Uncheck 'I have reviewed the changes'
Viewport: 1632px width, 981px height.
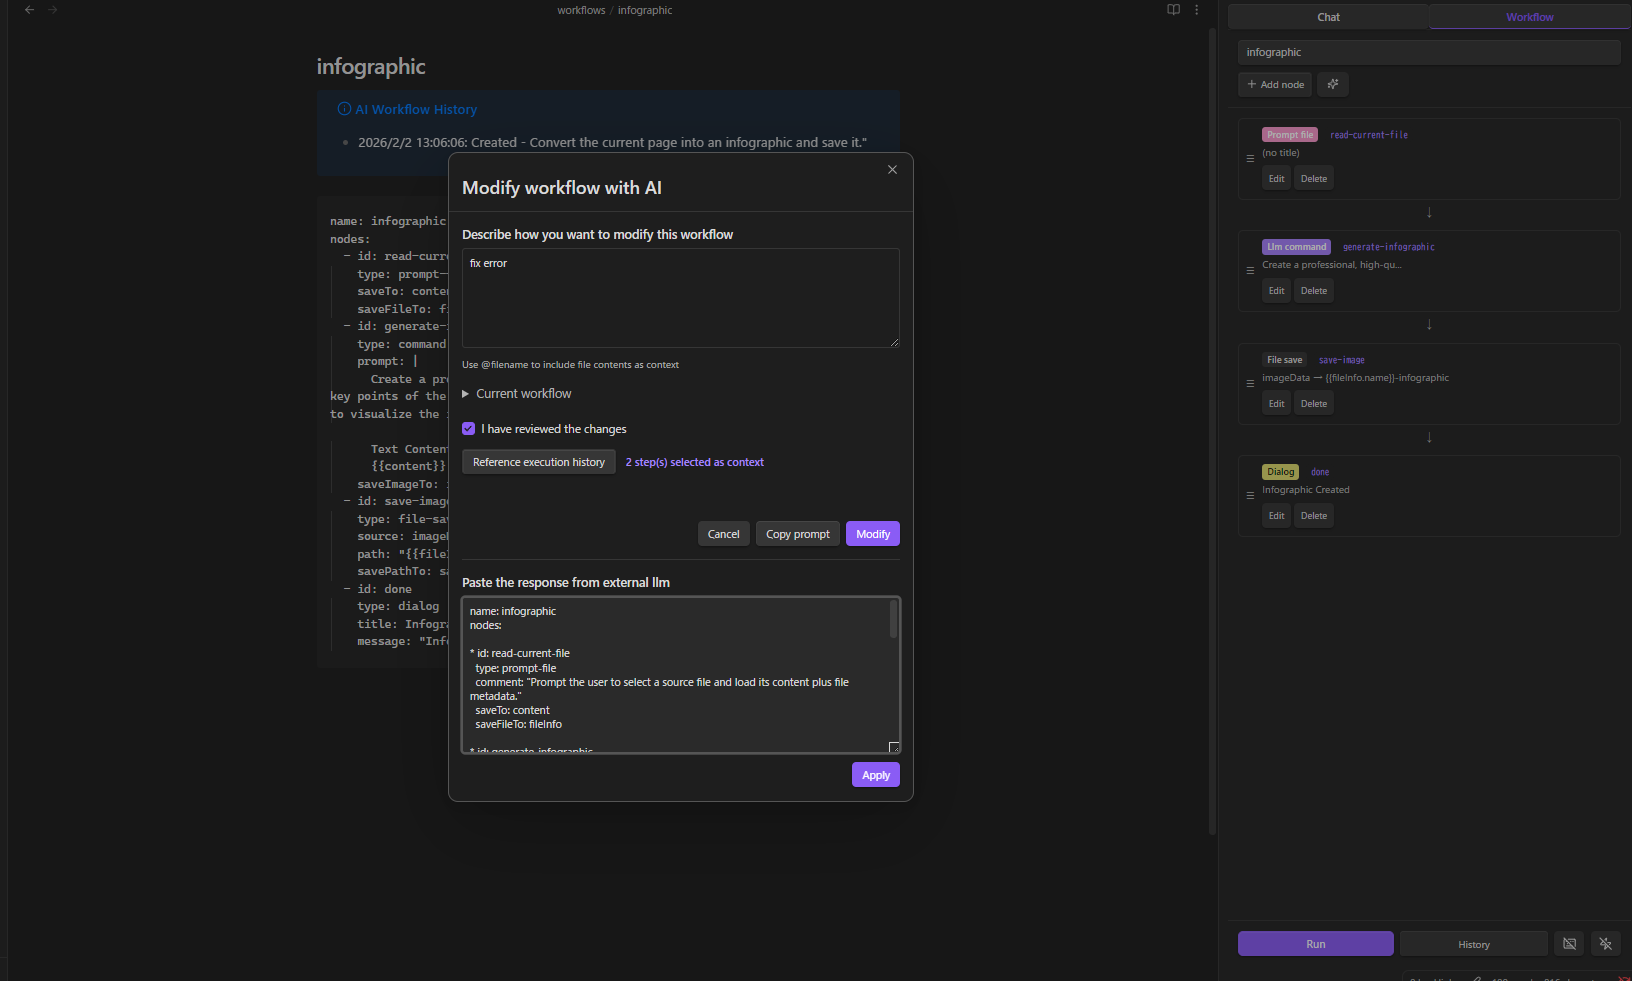click(x=468, y=428)
